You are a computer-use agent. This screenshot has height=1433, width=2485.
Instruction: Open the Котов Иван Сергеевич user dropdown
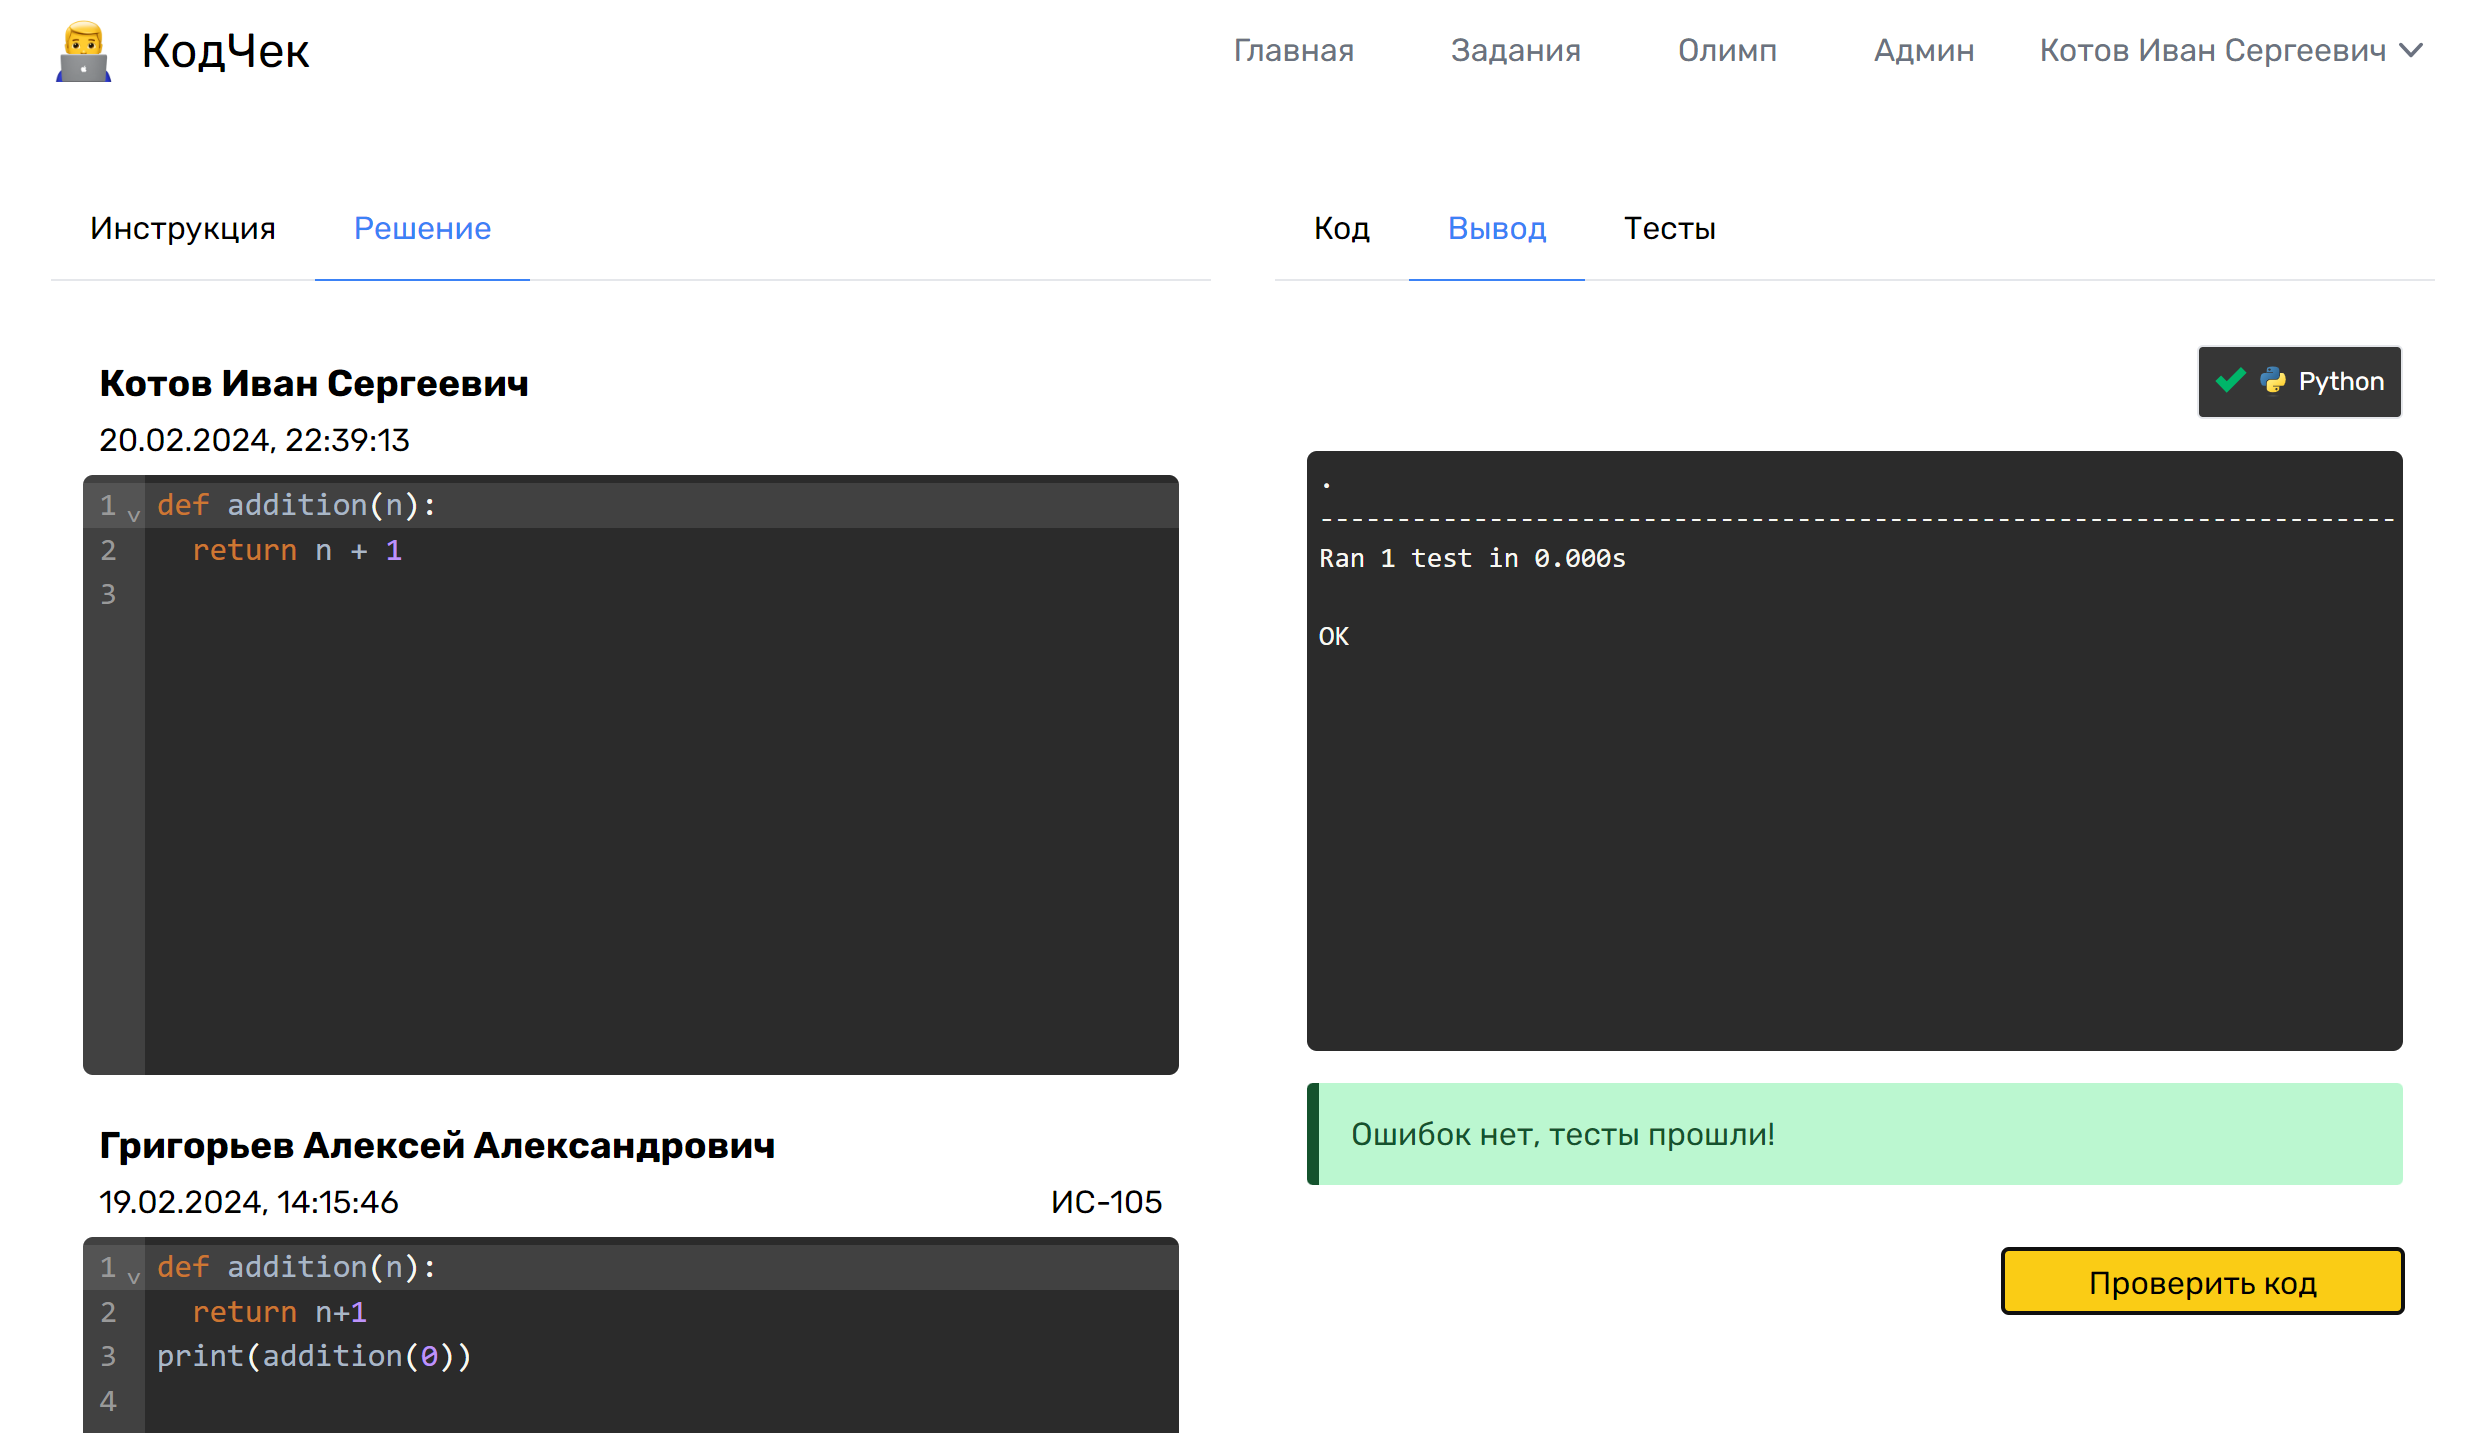[x=2212, y=50]
